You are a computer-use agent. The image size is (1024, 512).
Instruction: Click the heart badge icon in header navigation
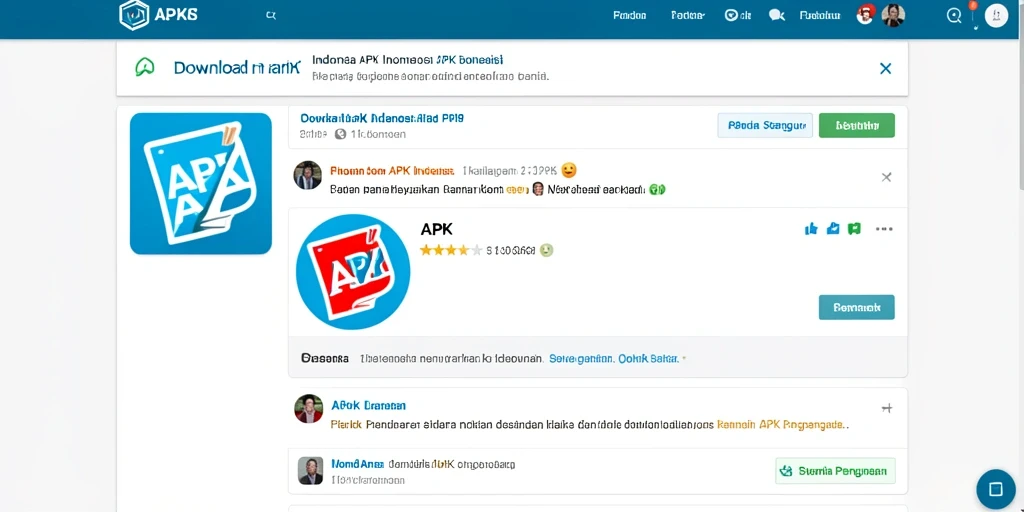(731, 15)
